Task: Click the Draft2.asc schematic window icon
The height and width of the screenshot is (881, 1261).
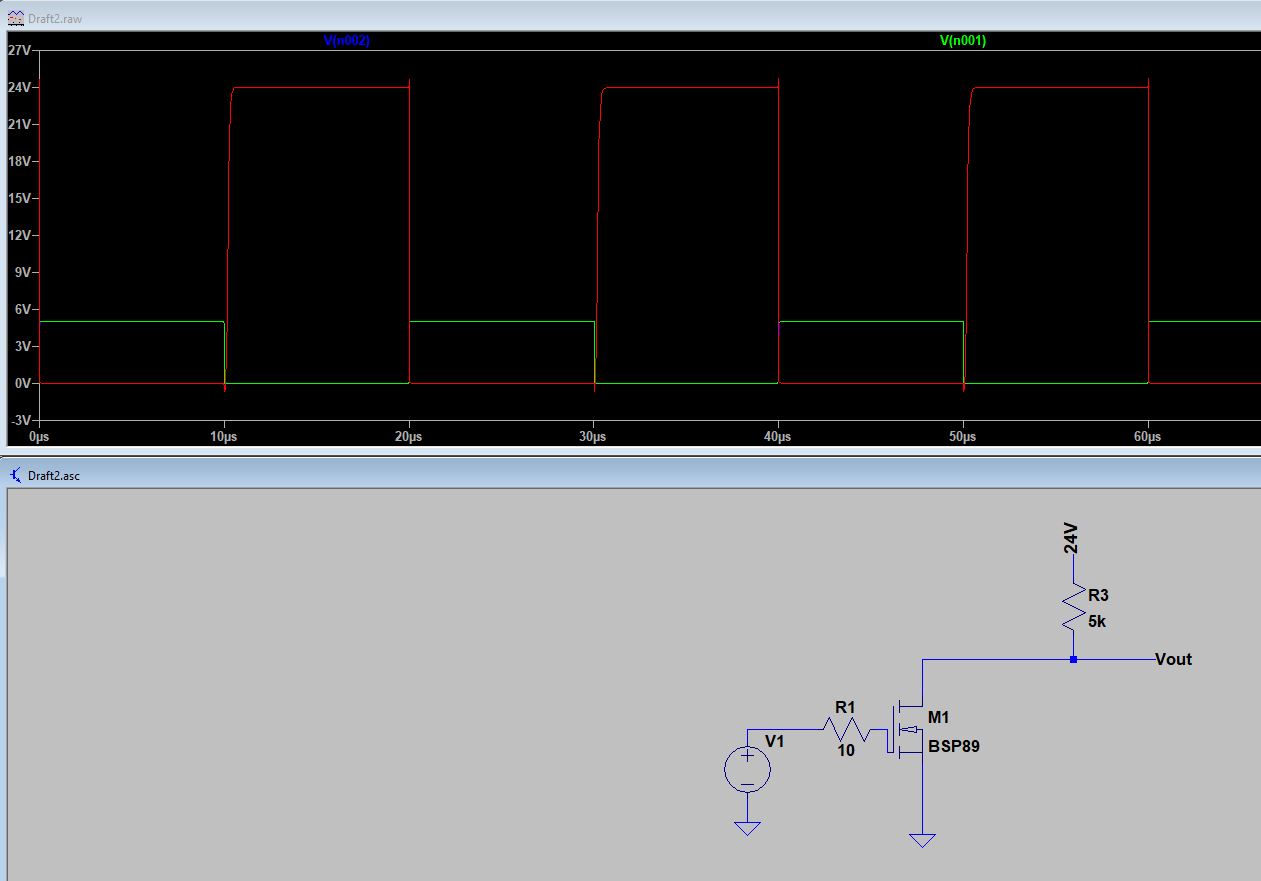Action: (x=16, y=475)
